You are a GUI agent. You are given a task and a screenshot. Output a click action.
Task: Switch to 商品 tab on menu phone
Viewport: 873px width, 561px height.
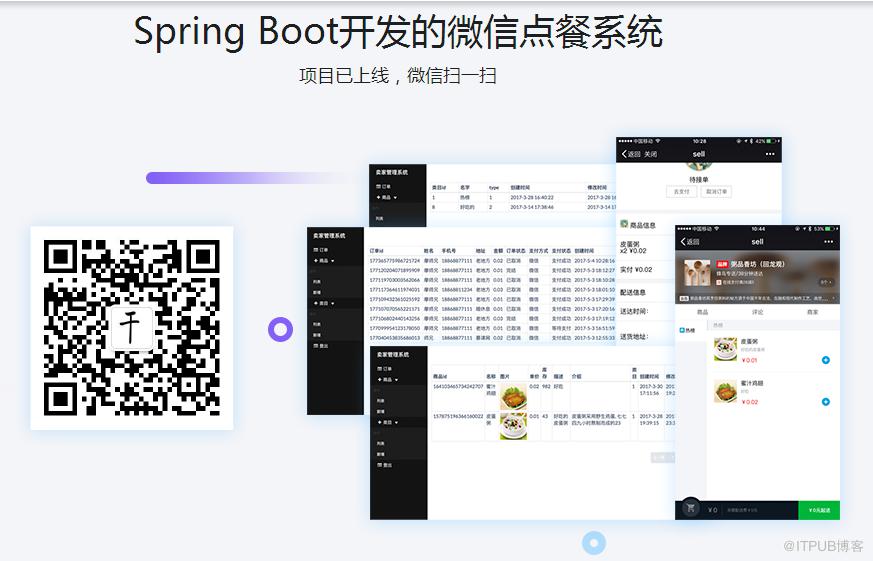(x=703, y=312)
